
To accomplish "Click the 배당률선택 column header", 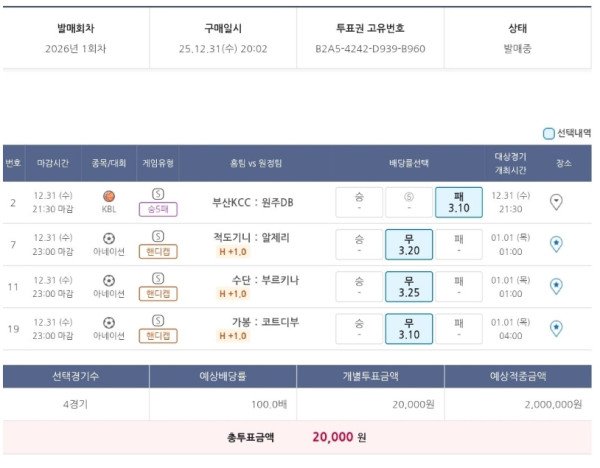I will point(409,162).
